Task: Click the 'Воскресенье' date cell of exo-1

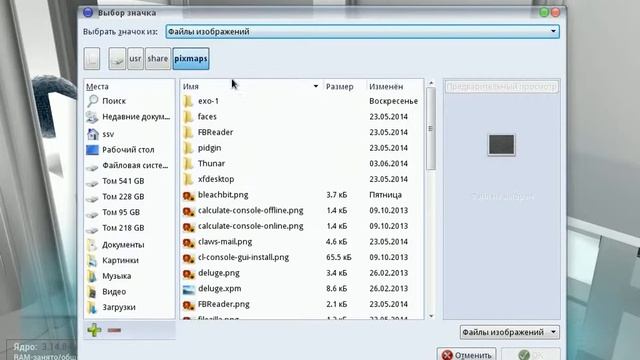Action: point(393,101)
